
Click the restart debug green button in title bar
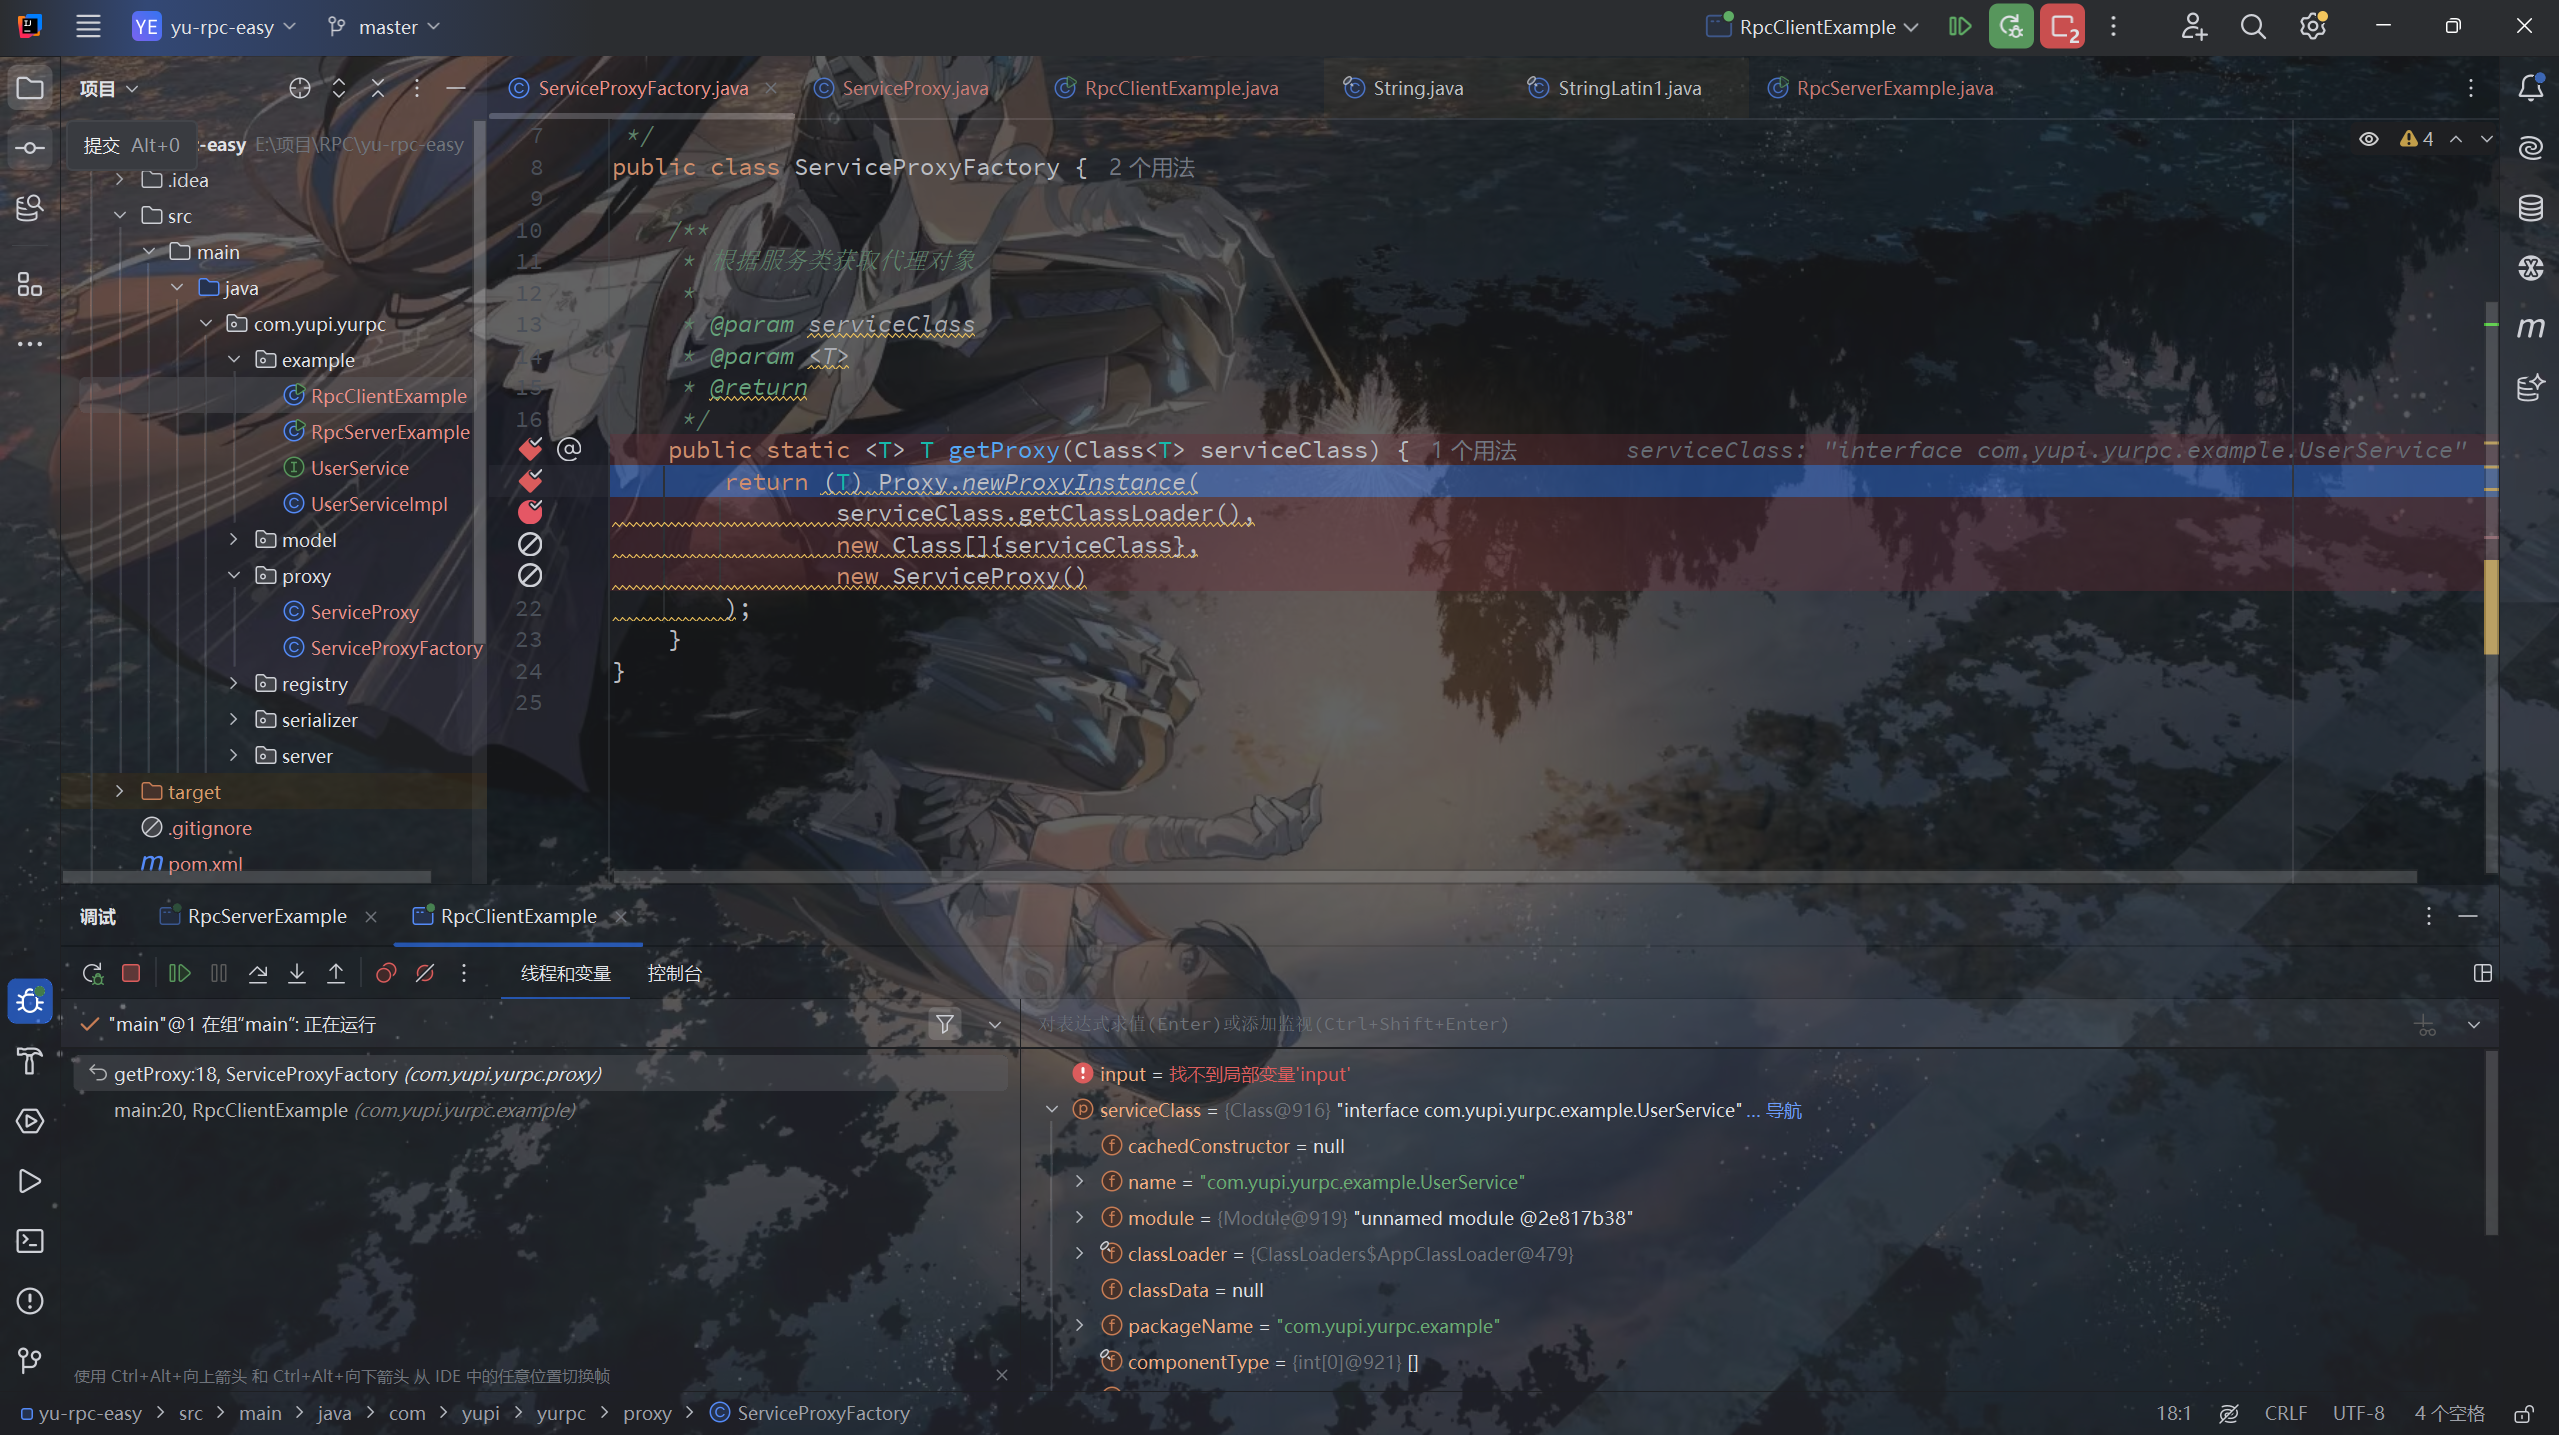[2011, 27]
